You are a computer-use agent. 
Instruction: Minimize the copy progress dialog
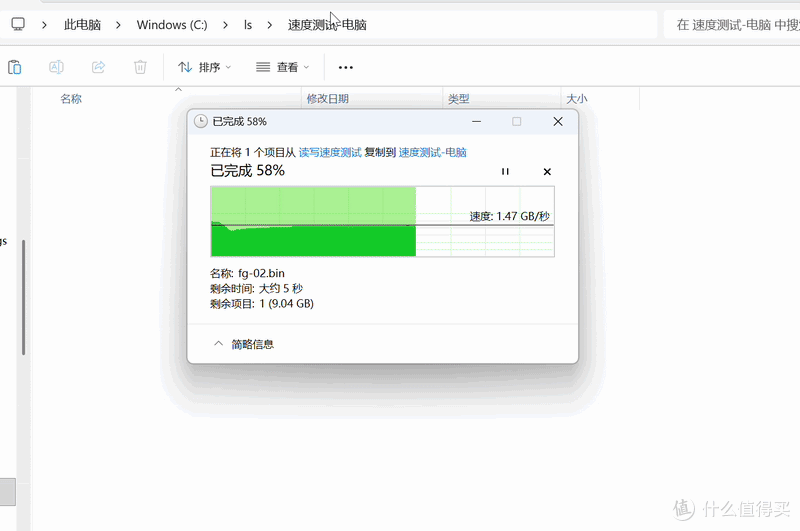coord(477,121)
